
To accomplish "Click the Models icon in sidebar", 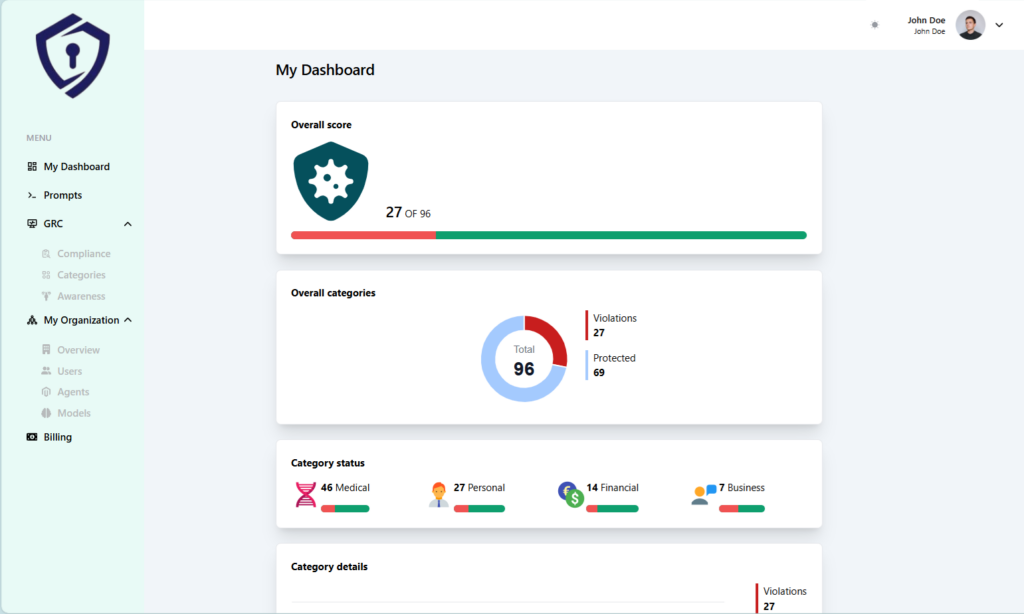I will pyautogui.click(x=46, y=413).
